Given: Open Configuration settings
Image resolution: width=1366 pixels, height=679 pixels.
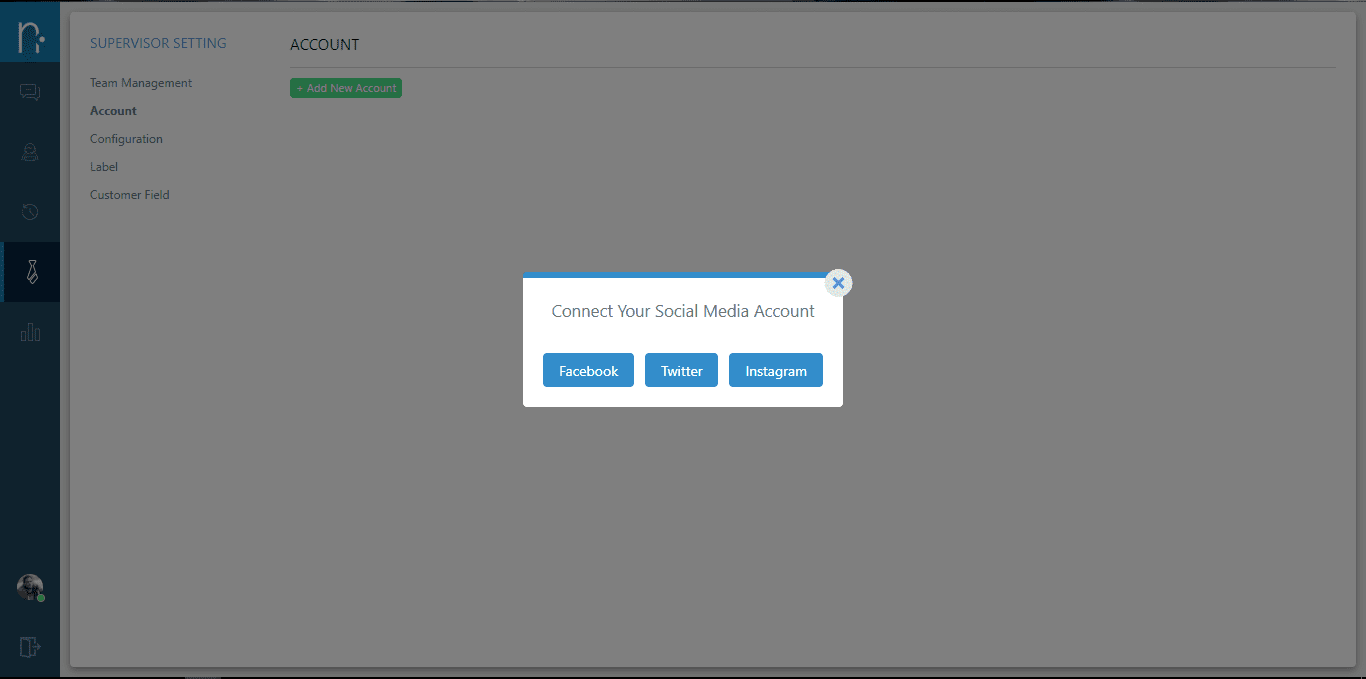Looking at the screenshot, I should [x=126, y=139].
